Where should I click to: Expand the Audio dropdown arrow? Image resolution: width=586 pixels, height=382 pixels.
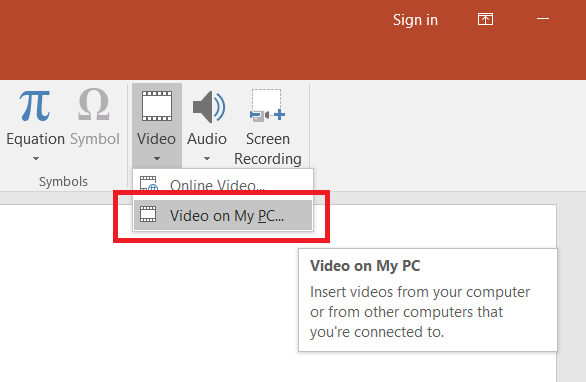[207, 158]
